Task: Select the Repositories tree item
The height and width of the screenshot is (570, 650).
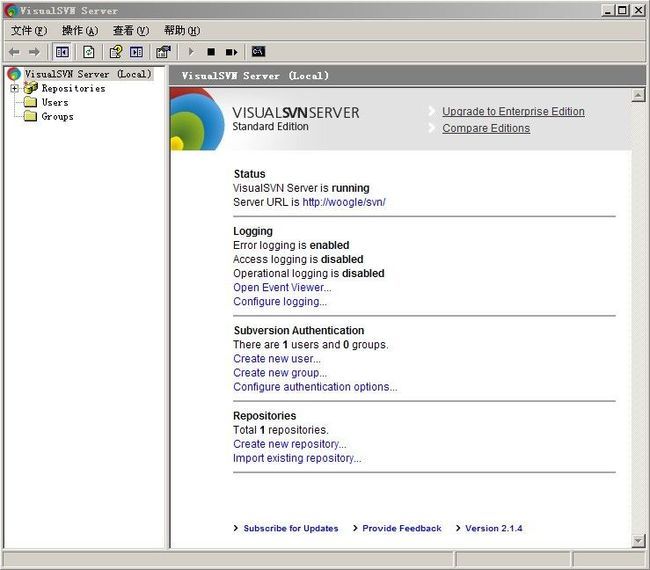Action: 73,88
